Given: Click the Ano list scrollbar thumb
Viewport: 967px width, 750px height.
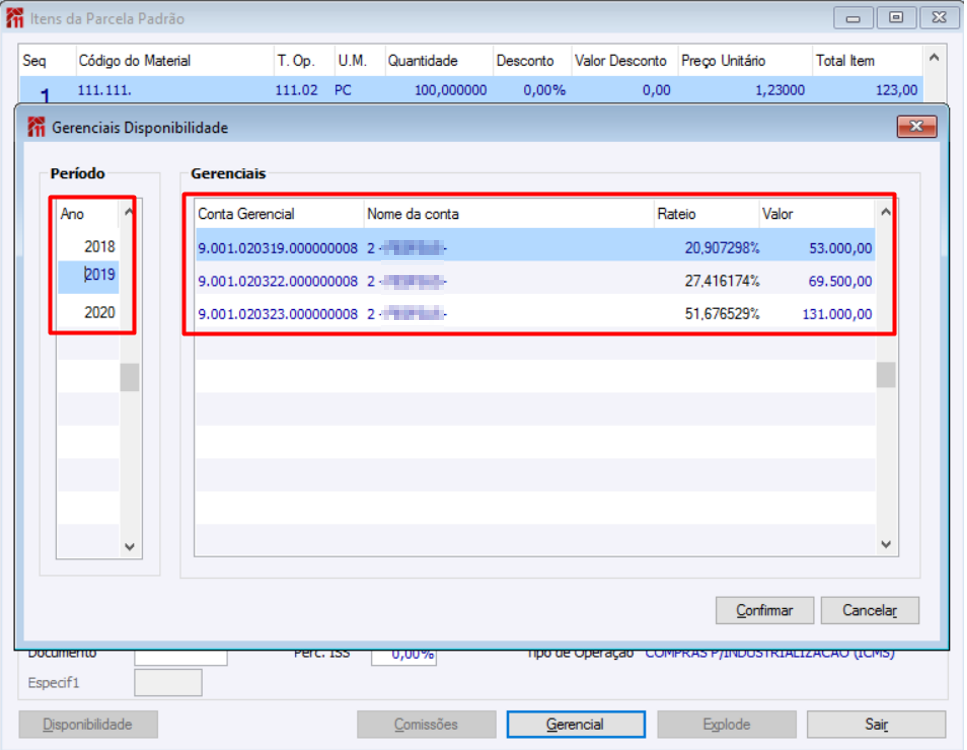Looking at the screenshot, I should point(130,377).
